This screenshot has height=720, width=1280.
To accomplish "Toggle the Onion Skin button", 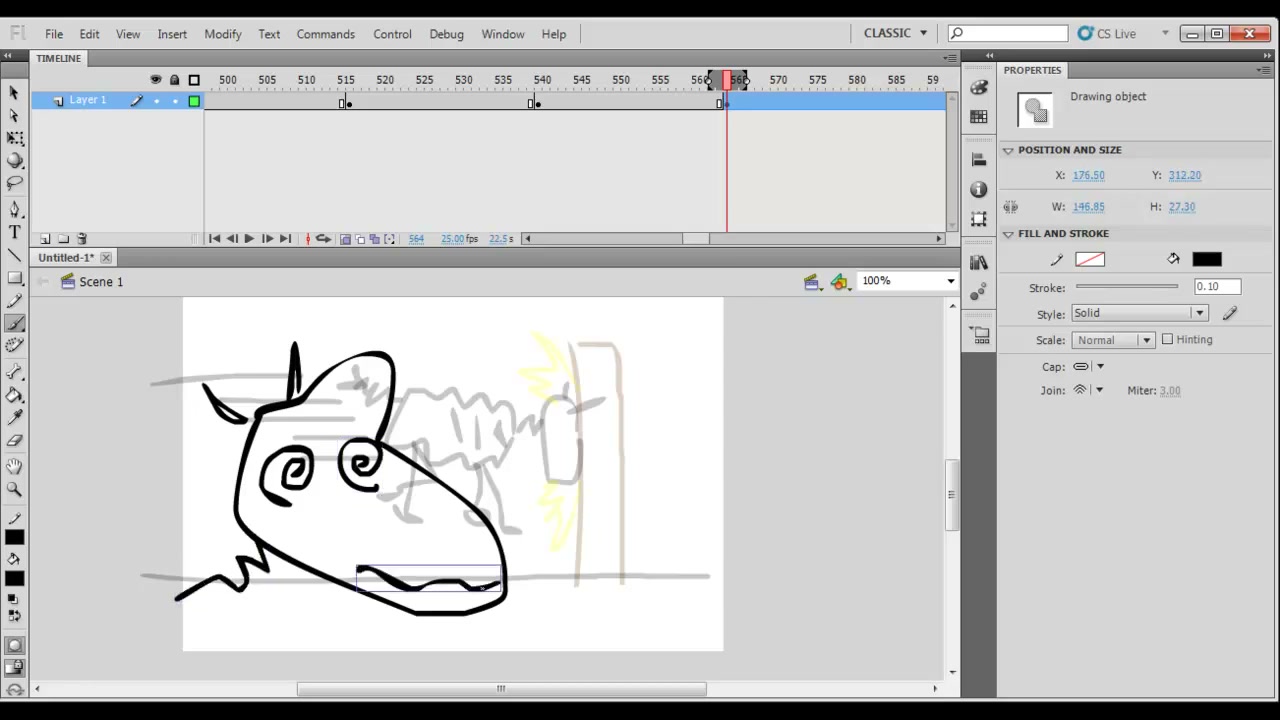I will [345, 239].
